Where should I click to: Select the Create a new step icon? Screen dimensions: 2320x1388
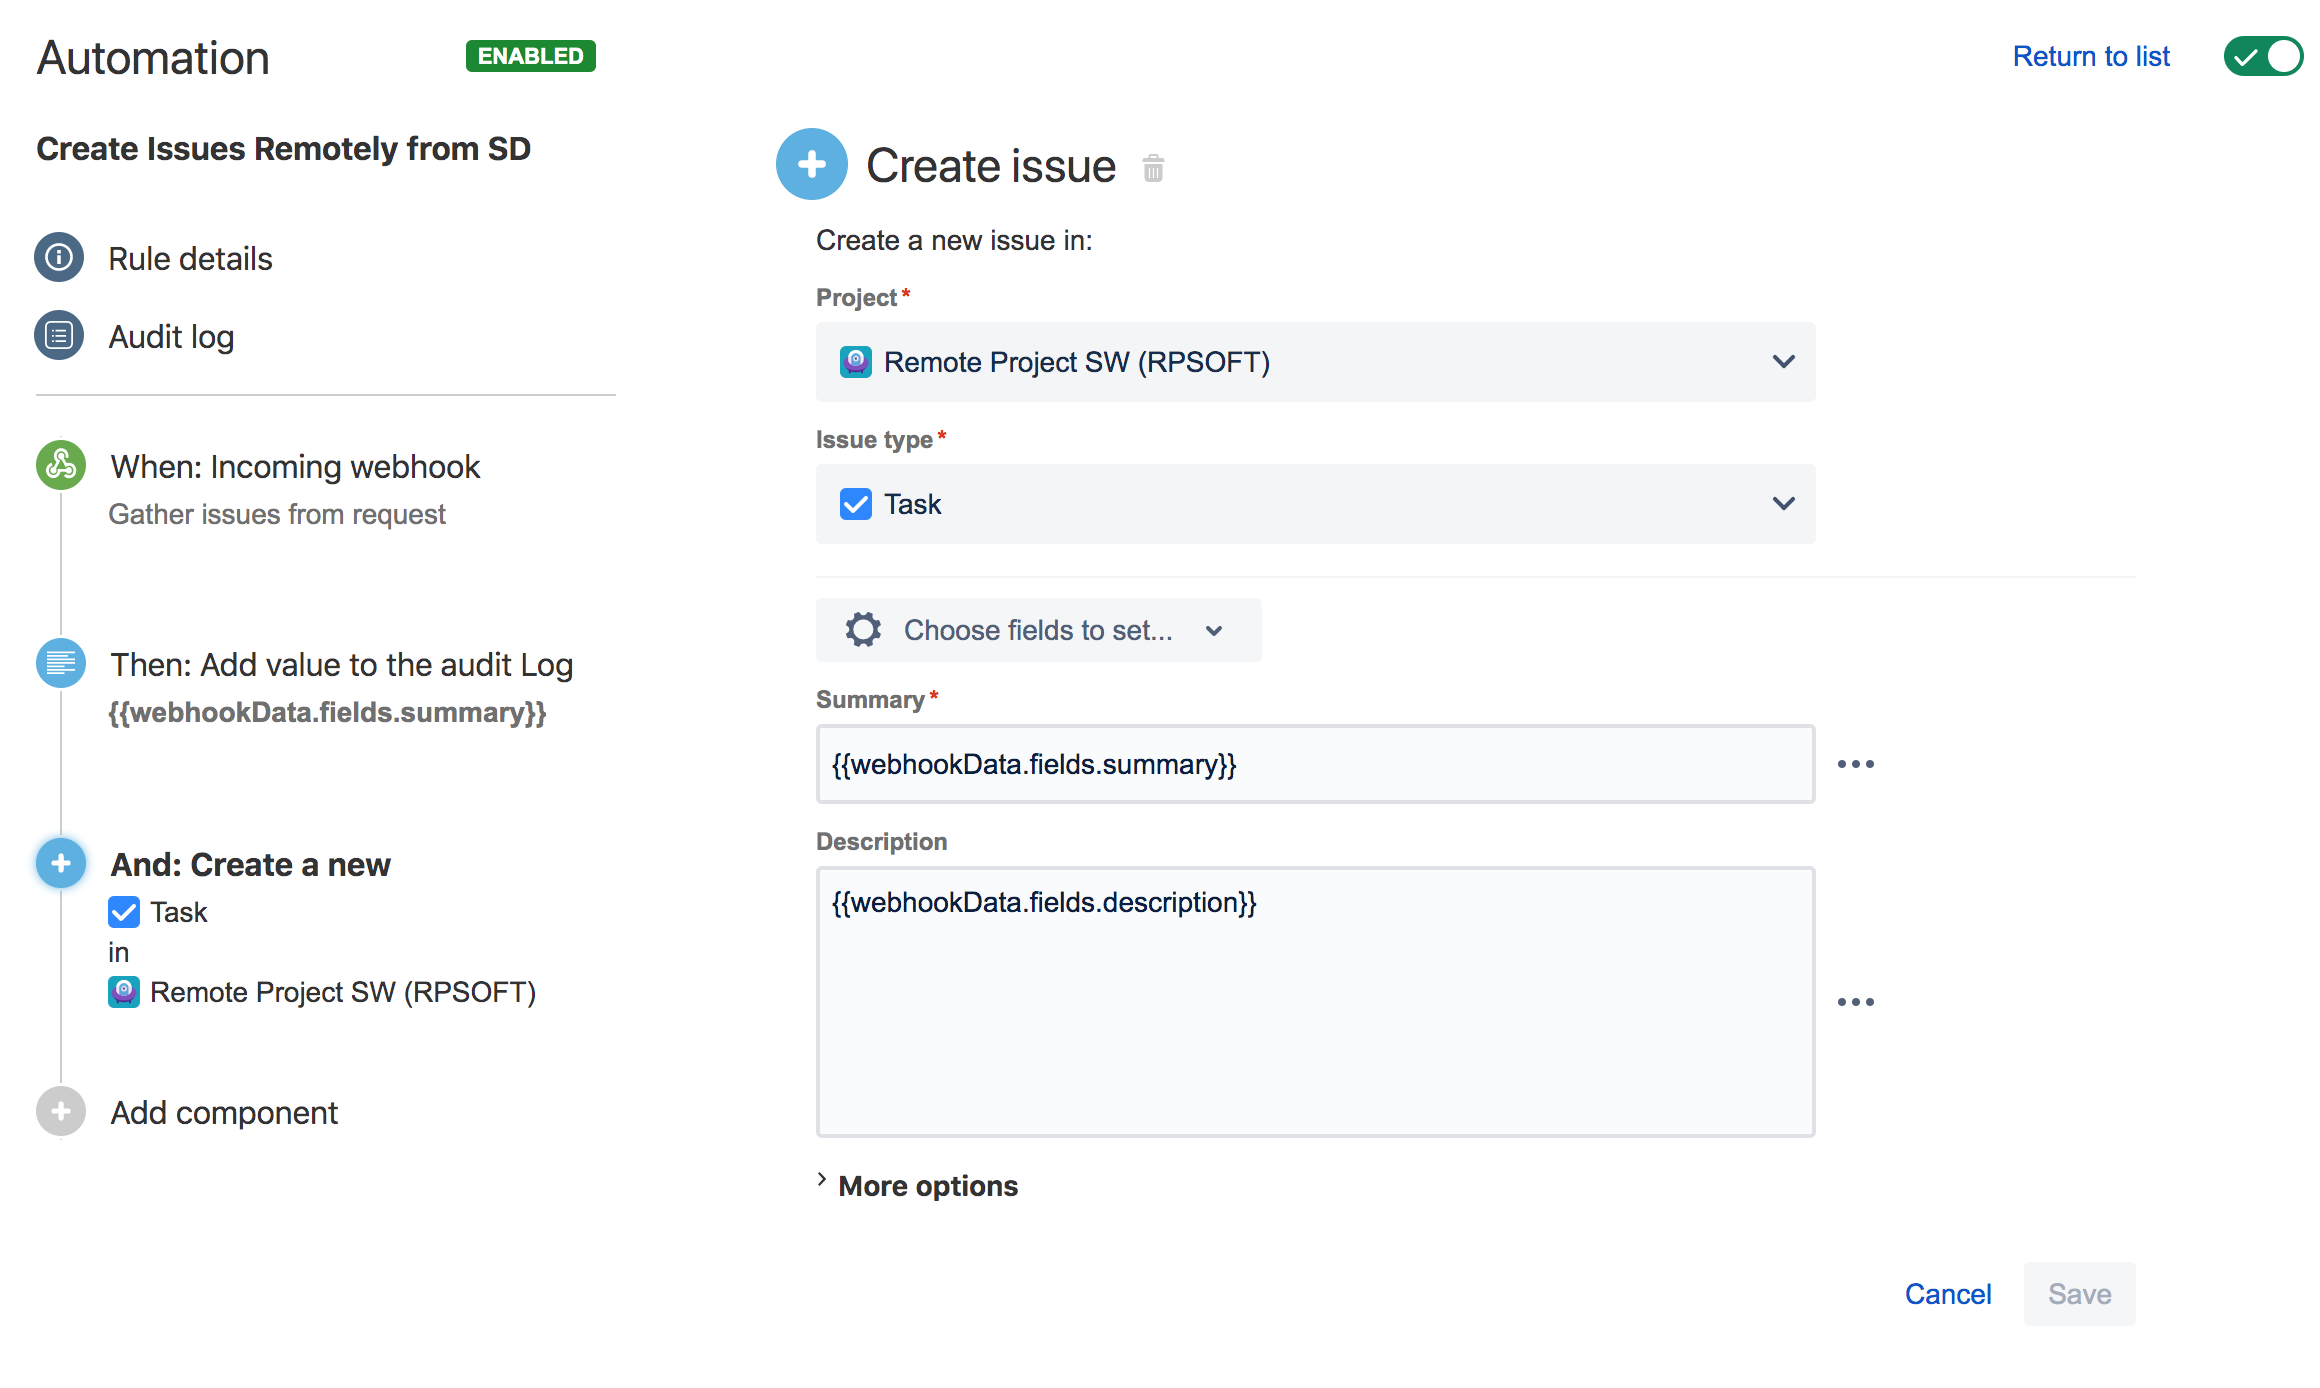coord(60,863)
